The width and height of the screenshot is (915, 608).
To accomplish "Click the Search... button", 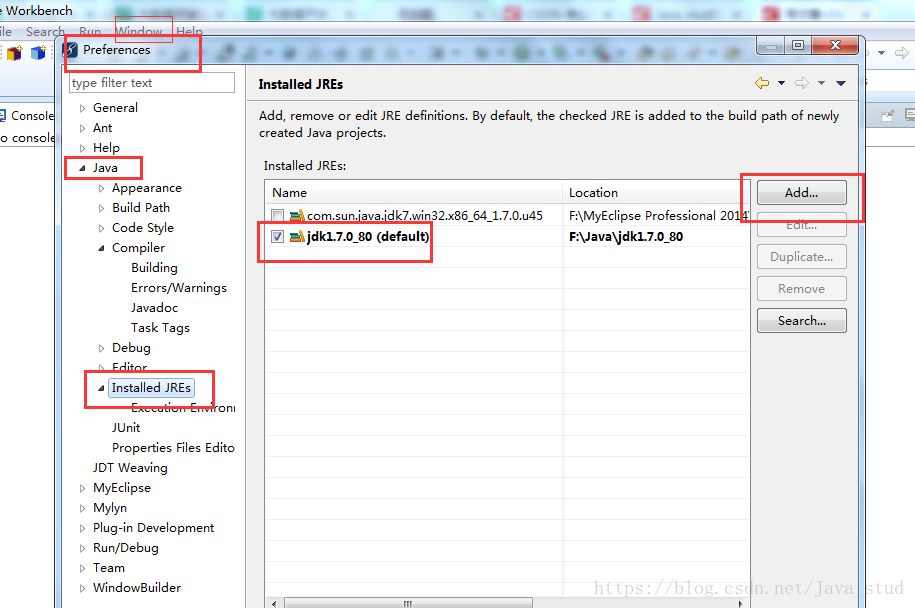I will 801,320.
